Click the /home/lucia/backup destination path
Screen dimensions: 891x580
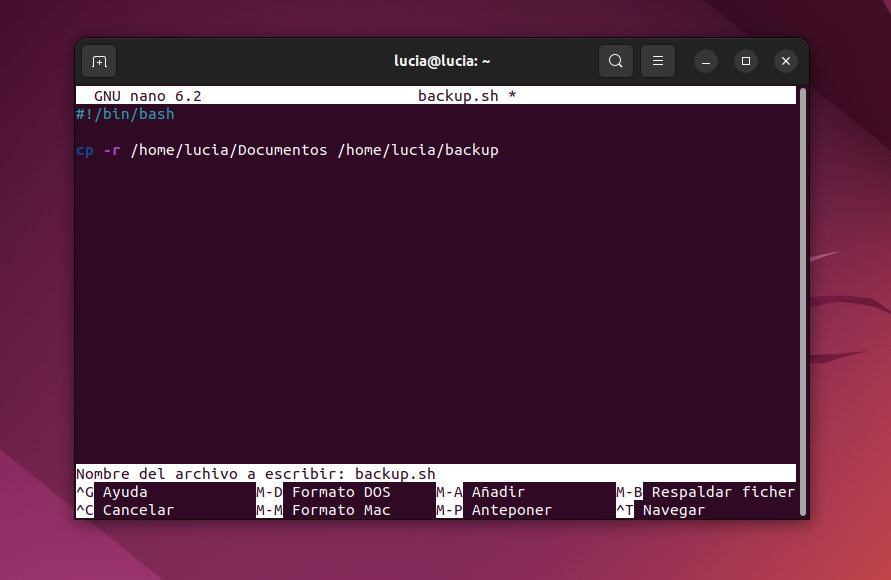[420, 150]
